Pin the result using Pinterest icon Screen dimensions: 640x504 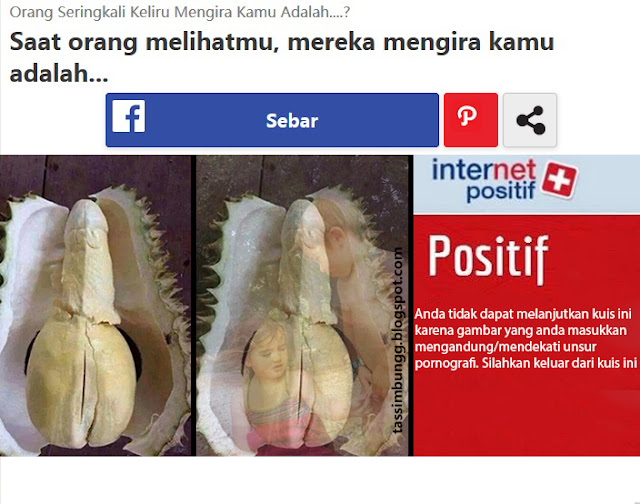(471, 120)
